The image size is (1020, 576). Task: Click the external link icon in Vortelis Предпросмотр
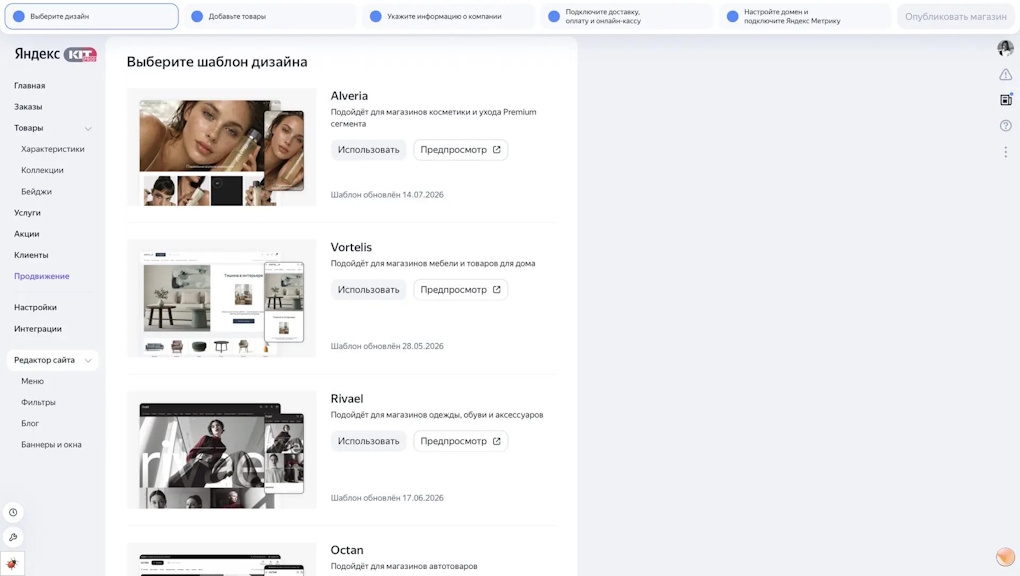click(x=496, y=290)
